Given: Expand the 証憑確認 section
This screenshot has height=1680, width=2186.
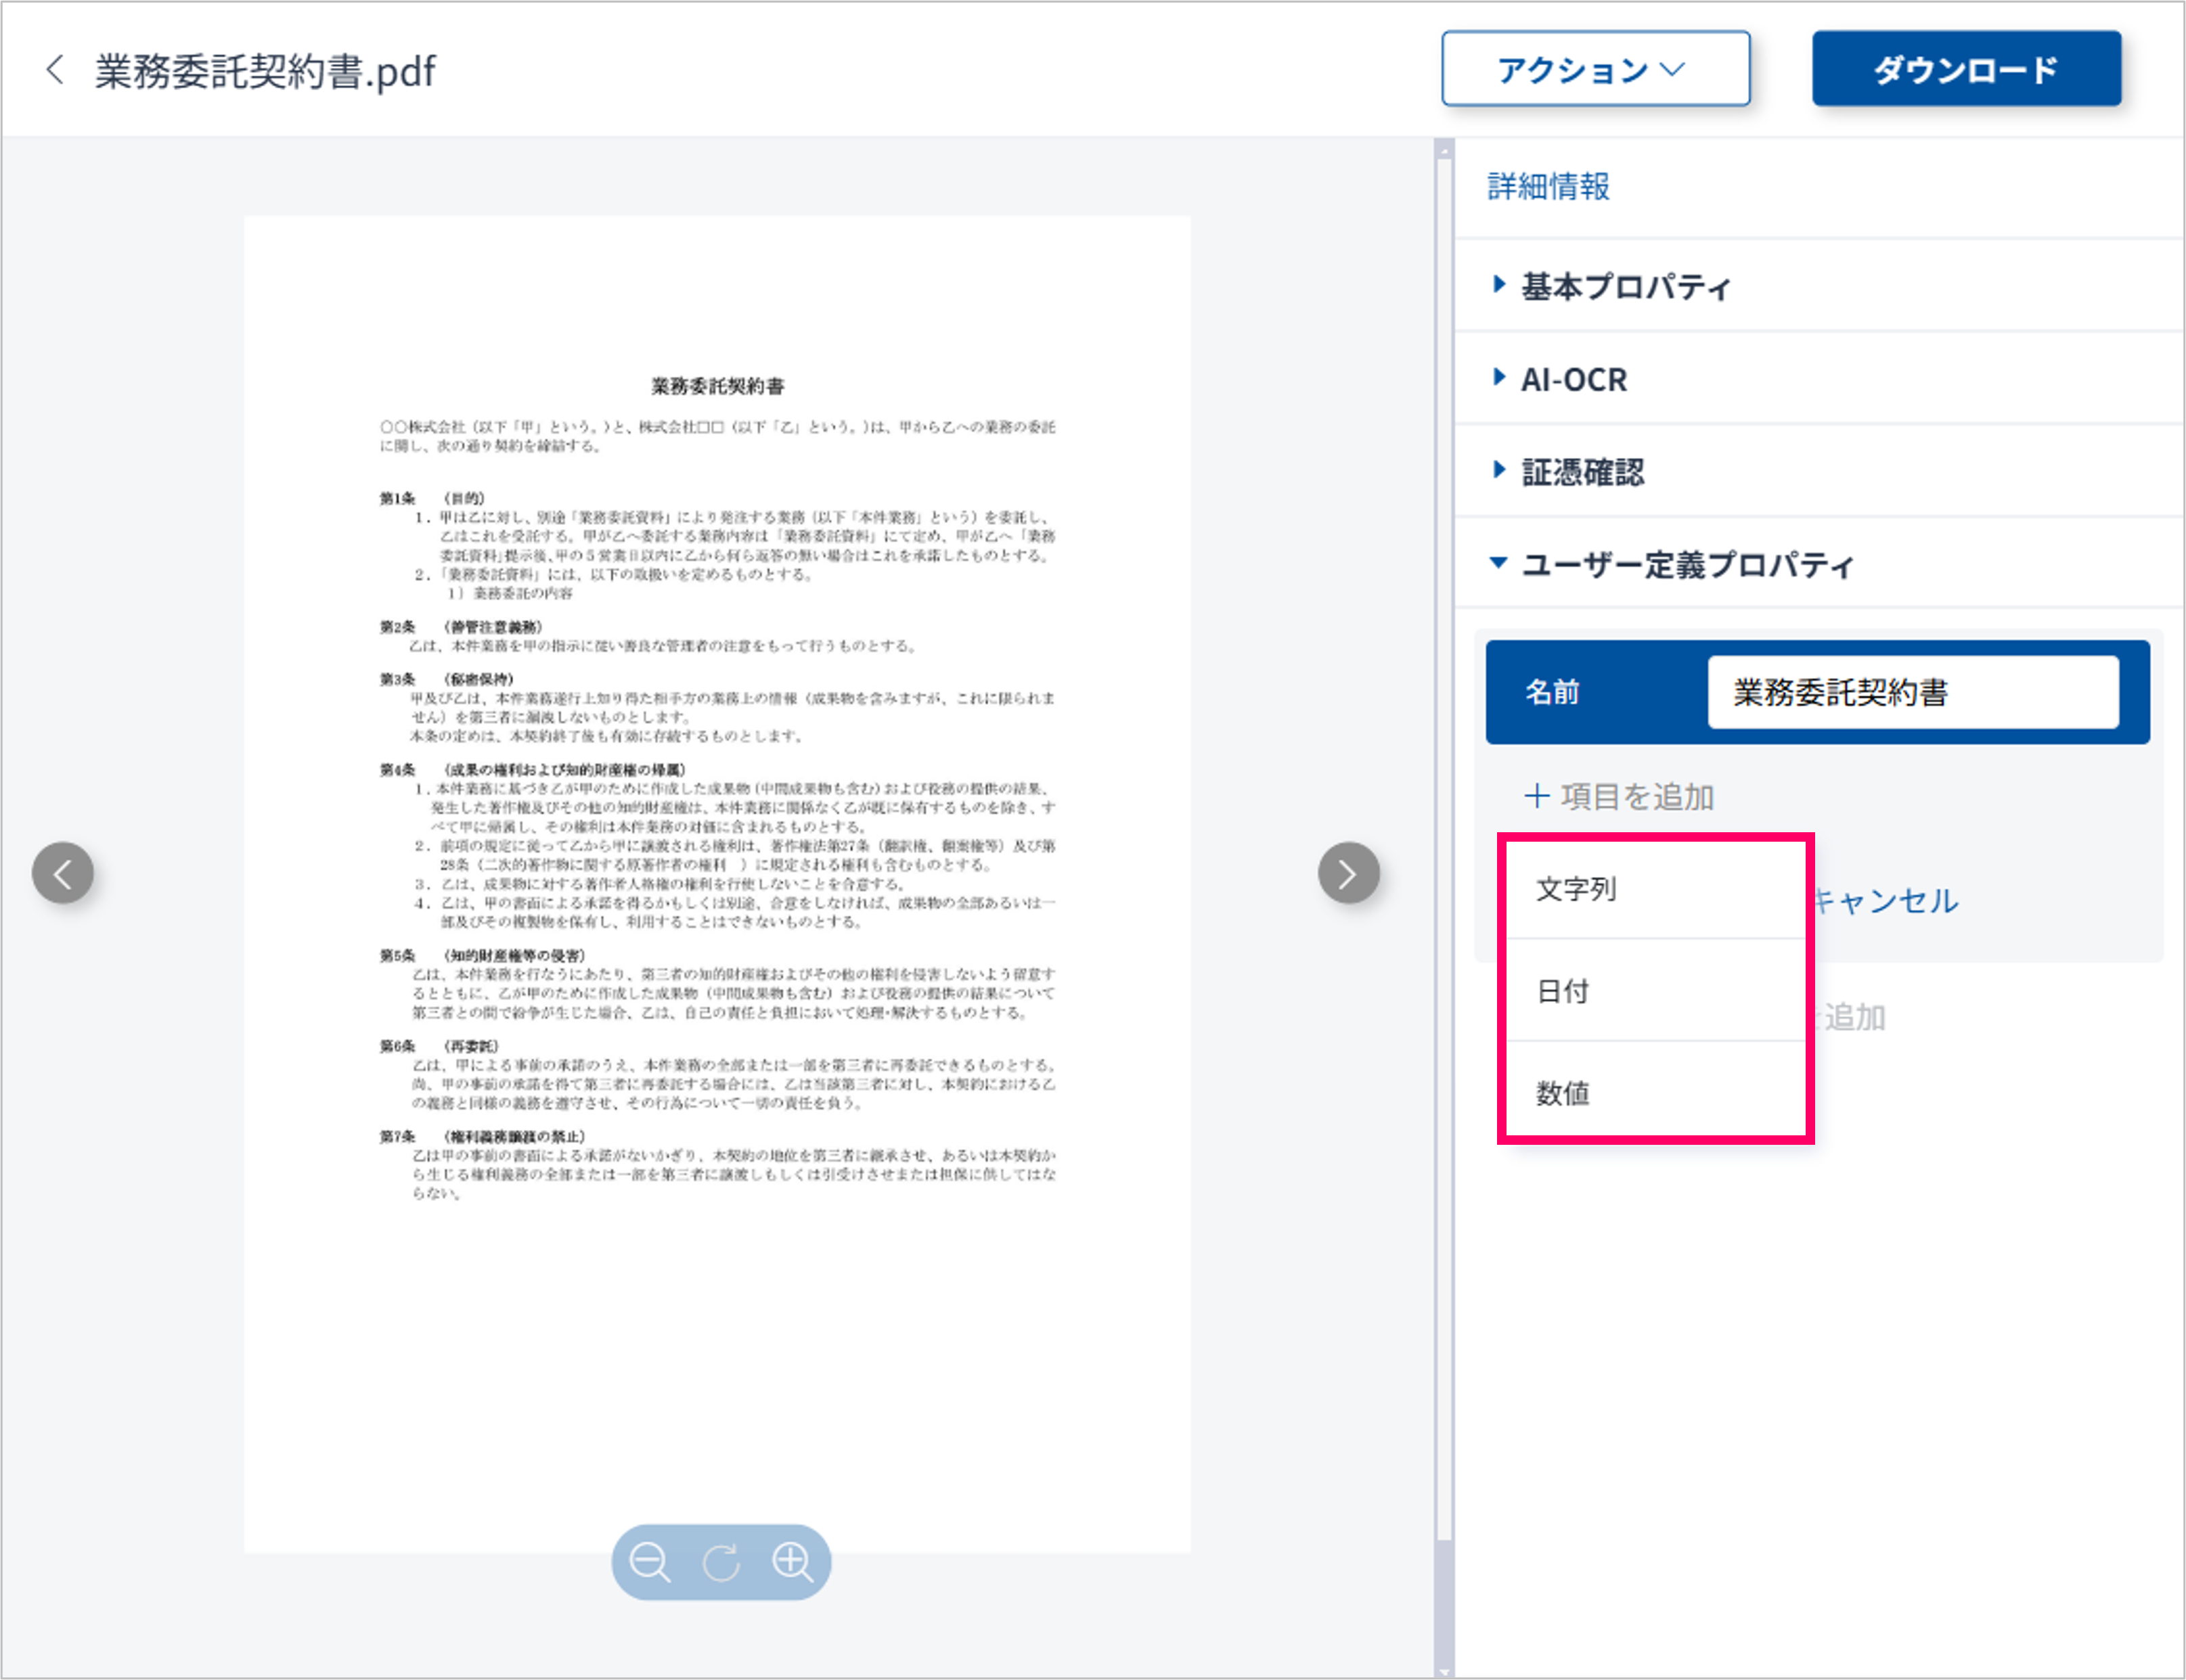Looking at the screenshot, I should pos(1582,472).
